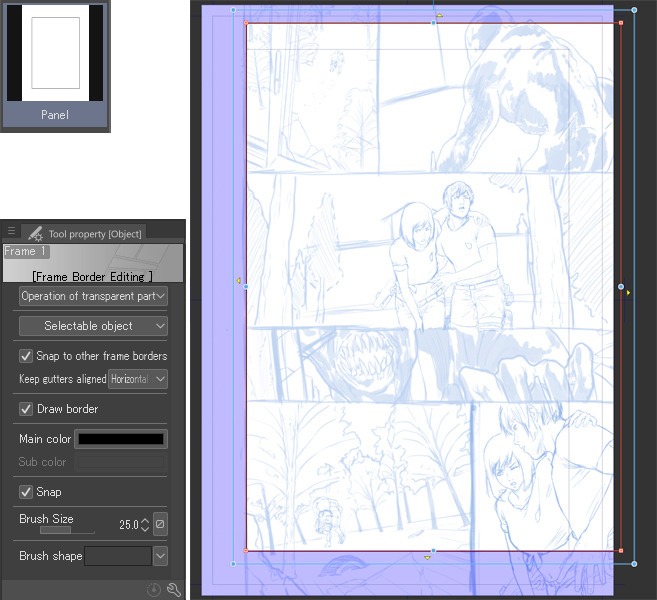Click right yellow triangle frame handle

628,293
